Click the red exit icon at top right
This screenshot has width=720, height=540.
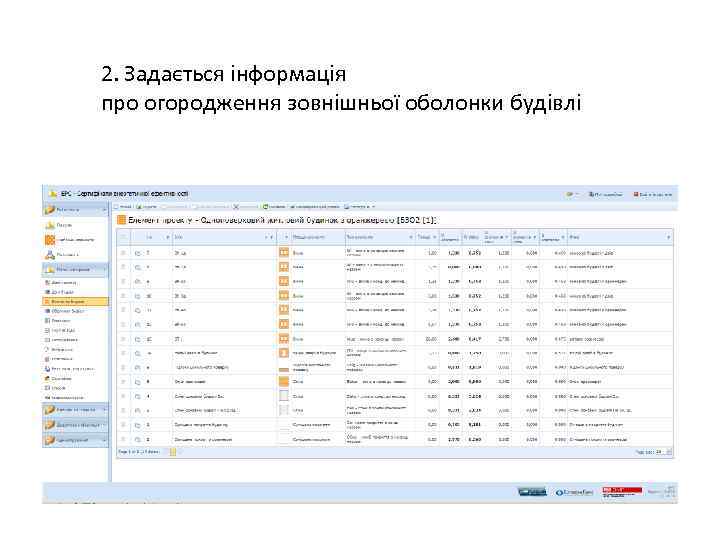coord(636,195)
